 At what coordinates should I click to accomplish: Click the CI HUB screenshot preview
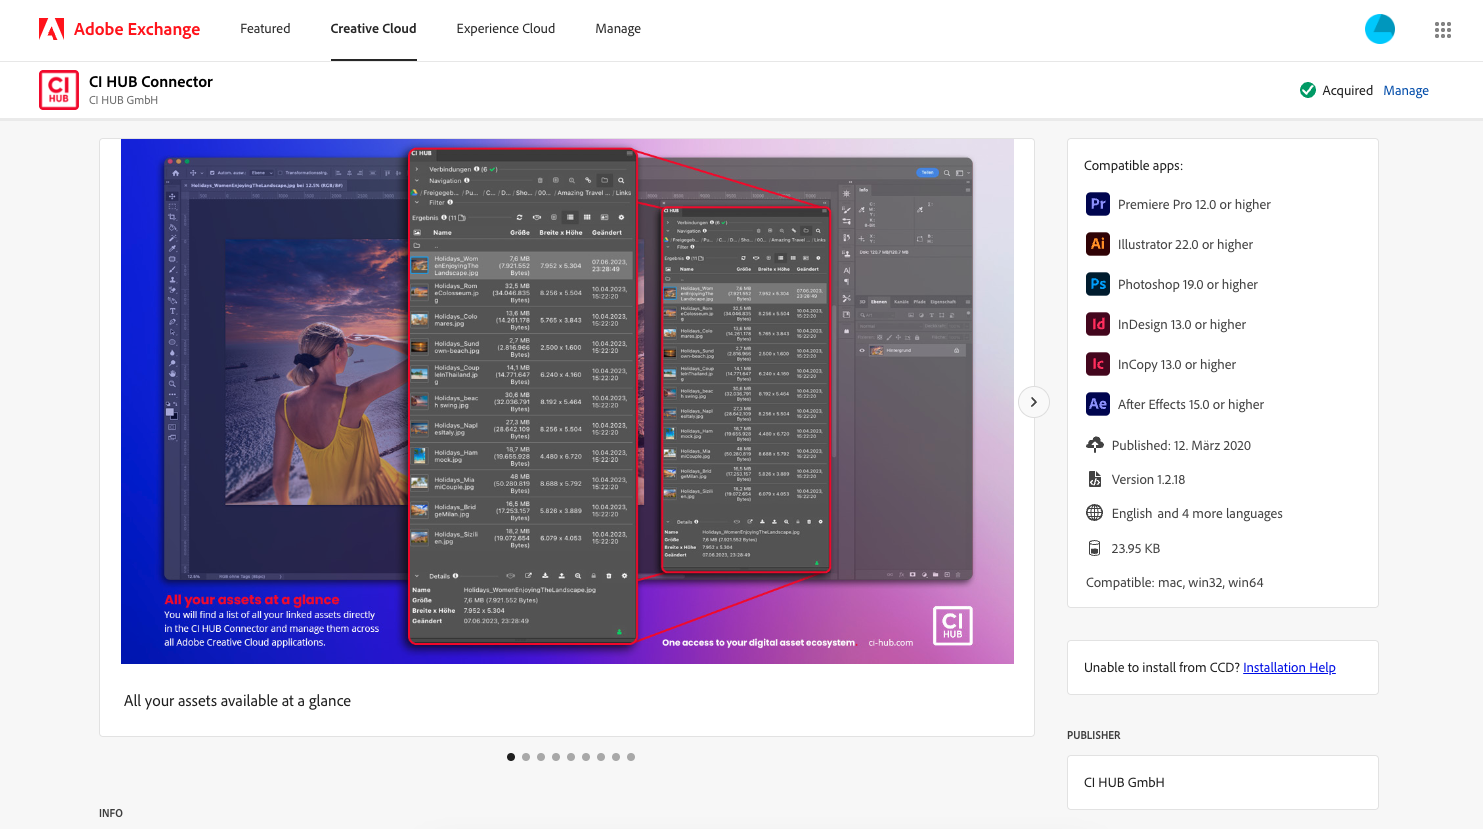tap(567, 400)
